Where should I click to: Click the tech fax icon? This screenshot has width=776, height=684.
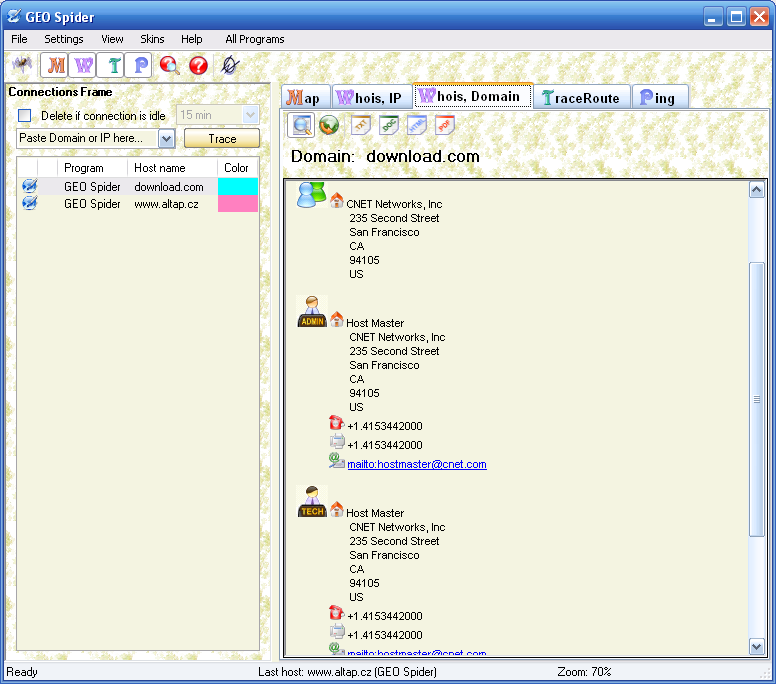pos(337,632)
